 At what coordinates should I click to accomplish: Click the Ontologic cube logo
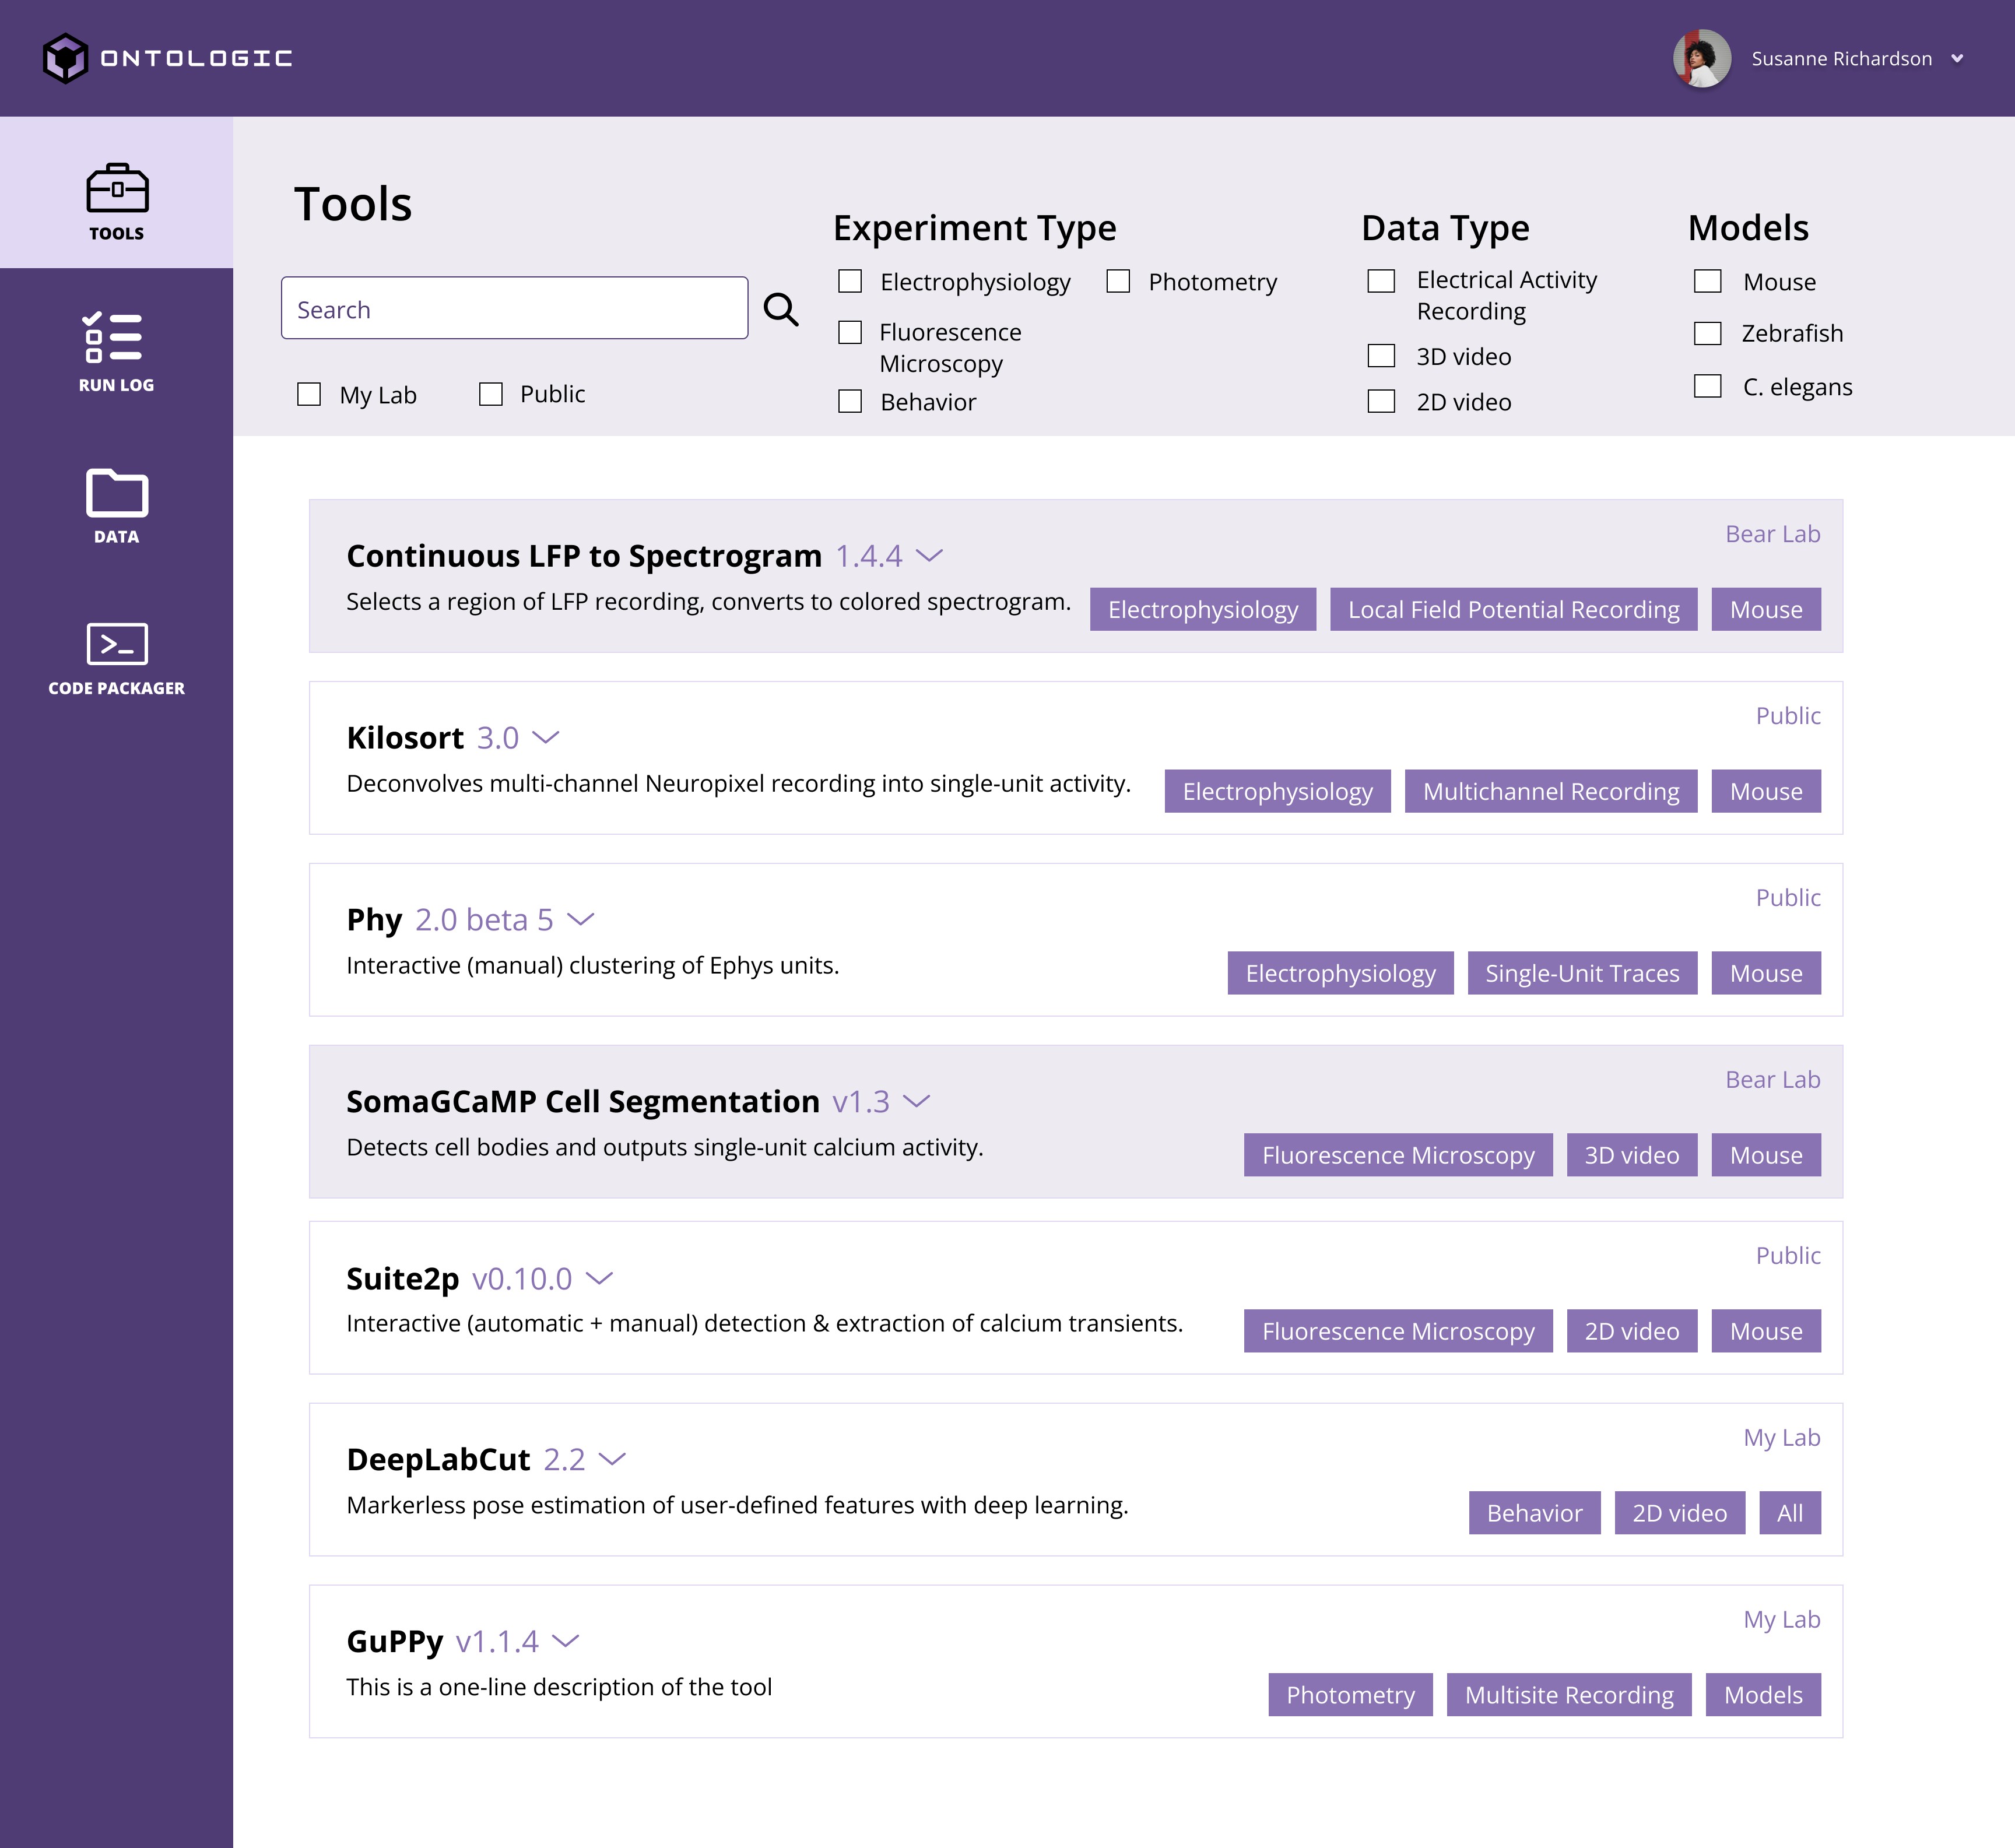click(66, 58)
